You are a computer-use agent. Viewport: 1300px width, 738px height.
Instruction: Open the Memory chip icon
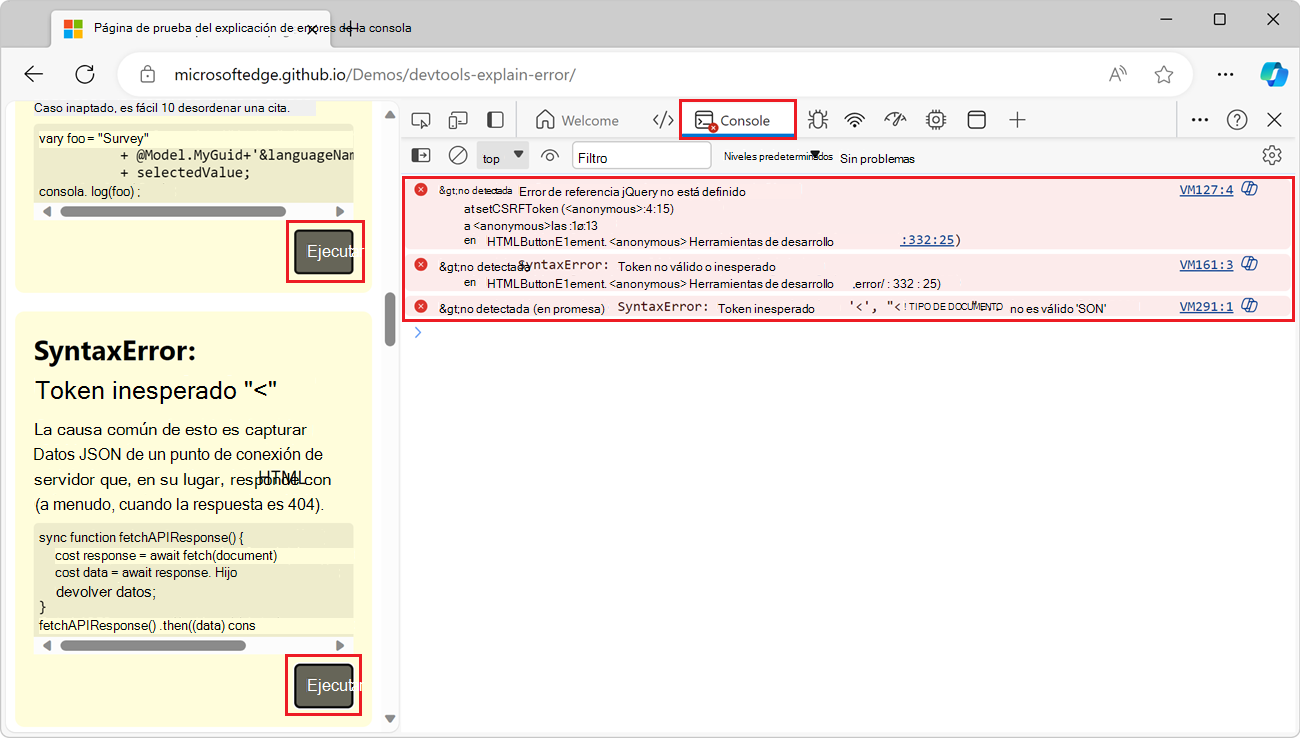click(x=934, y=119)
